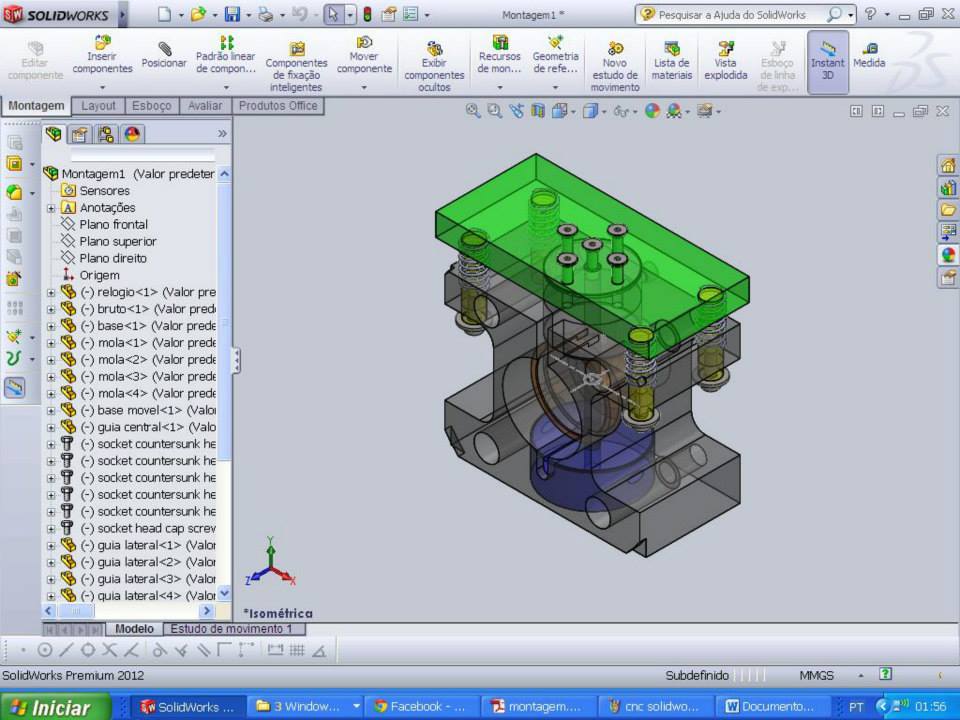The height and width of the screenshot is (720, 960).
Task: Click the edit appearance color ball icon
Action: click(x=652, y=111)
